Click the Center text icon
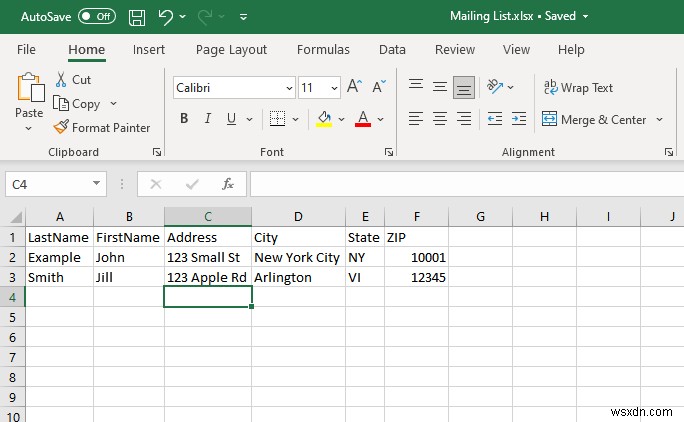 [440, 119]
